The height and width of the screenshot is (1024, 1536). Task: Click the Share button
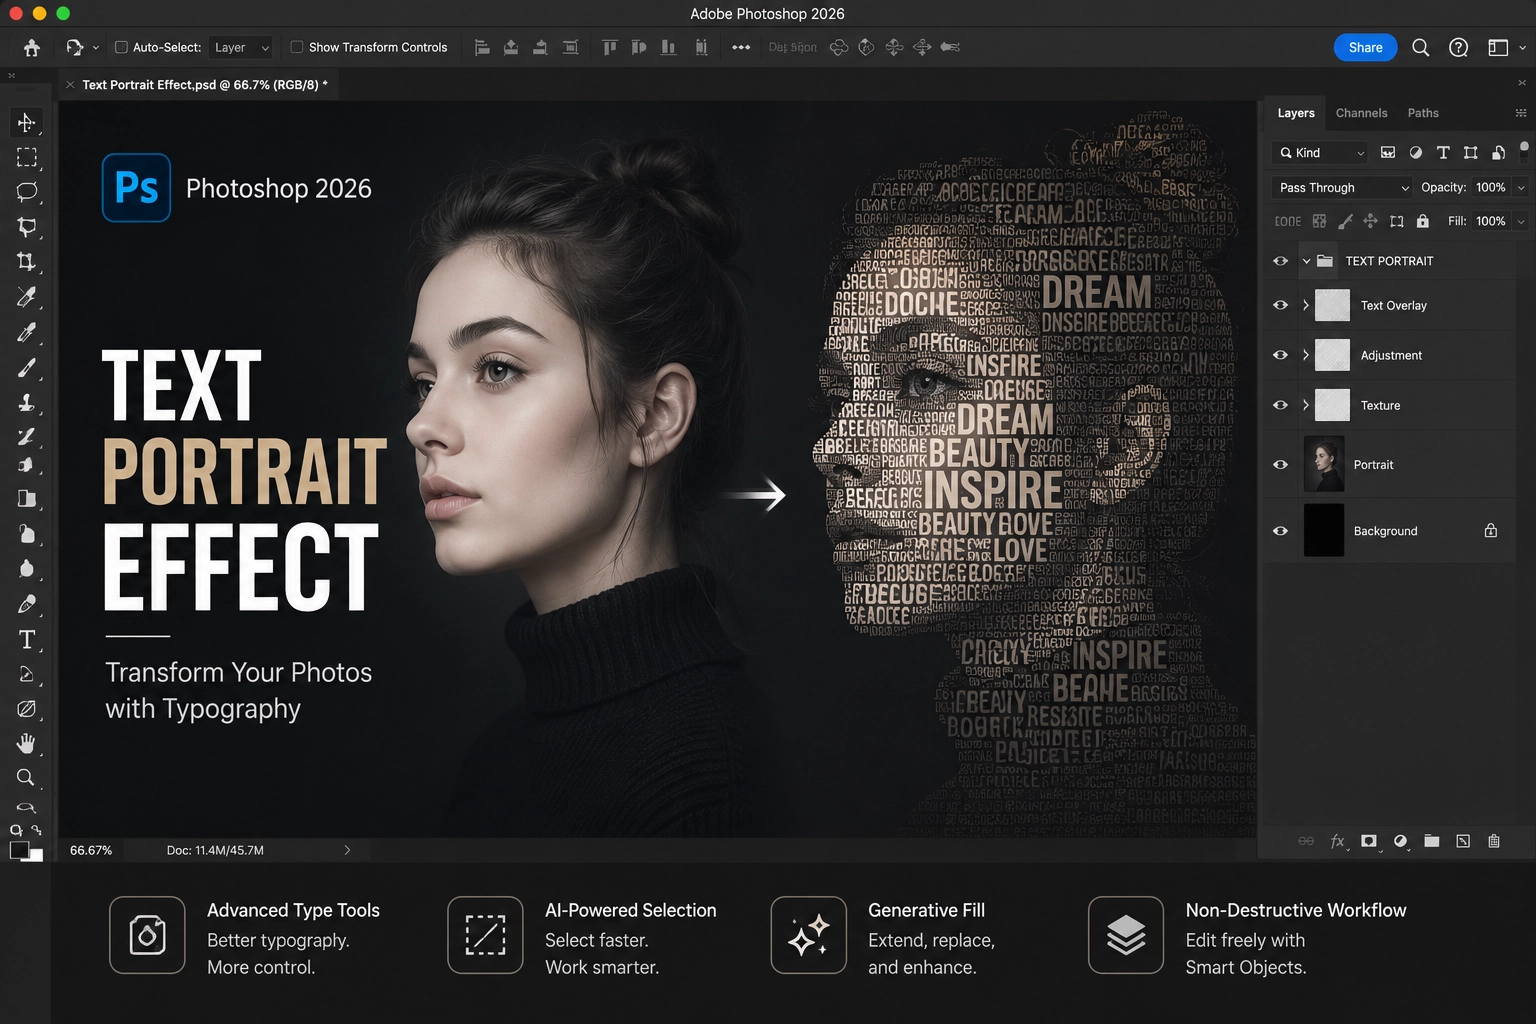point(1365,47)
